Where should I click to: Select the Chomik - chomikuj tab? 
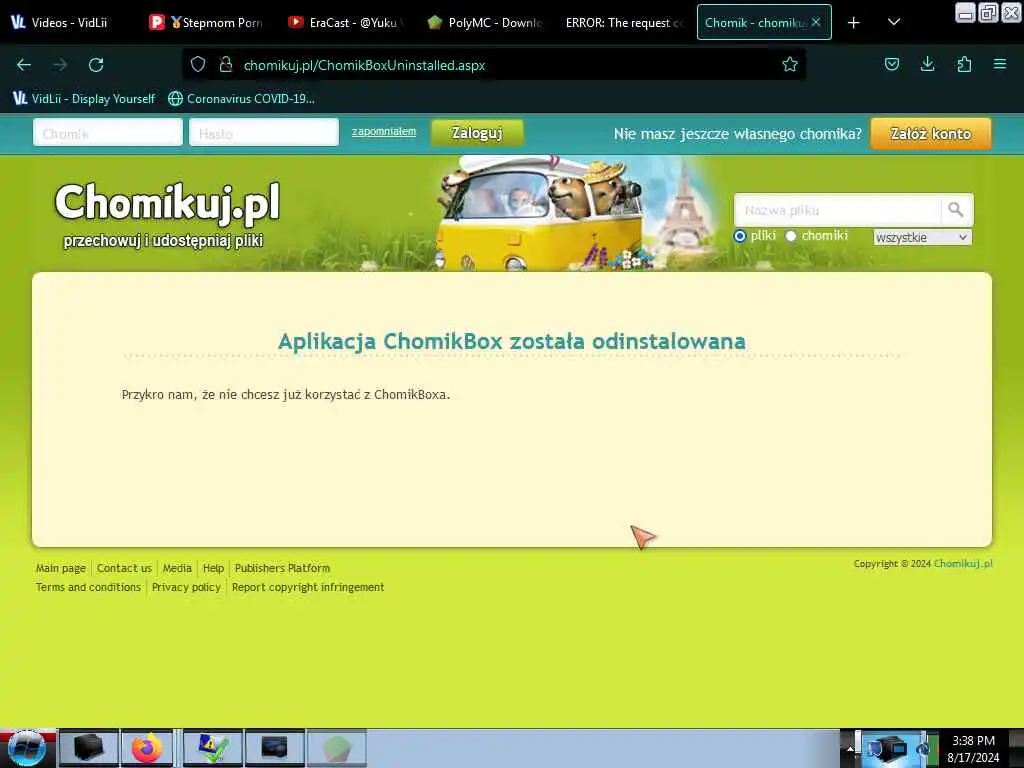coord(755,22)
